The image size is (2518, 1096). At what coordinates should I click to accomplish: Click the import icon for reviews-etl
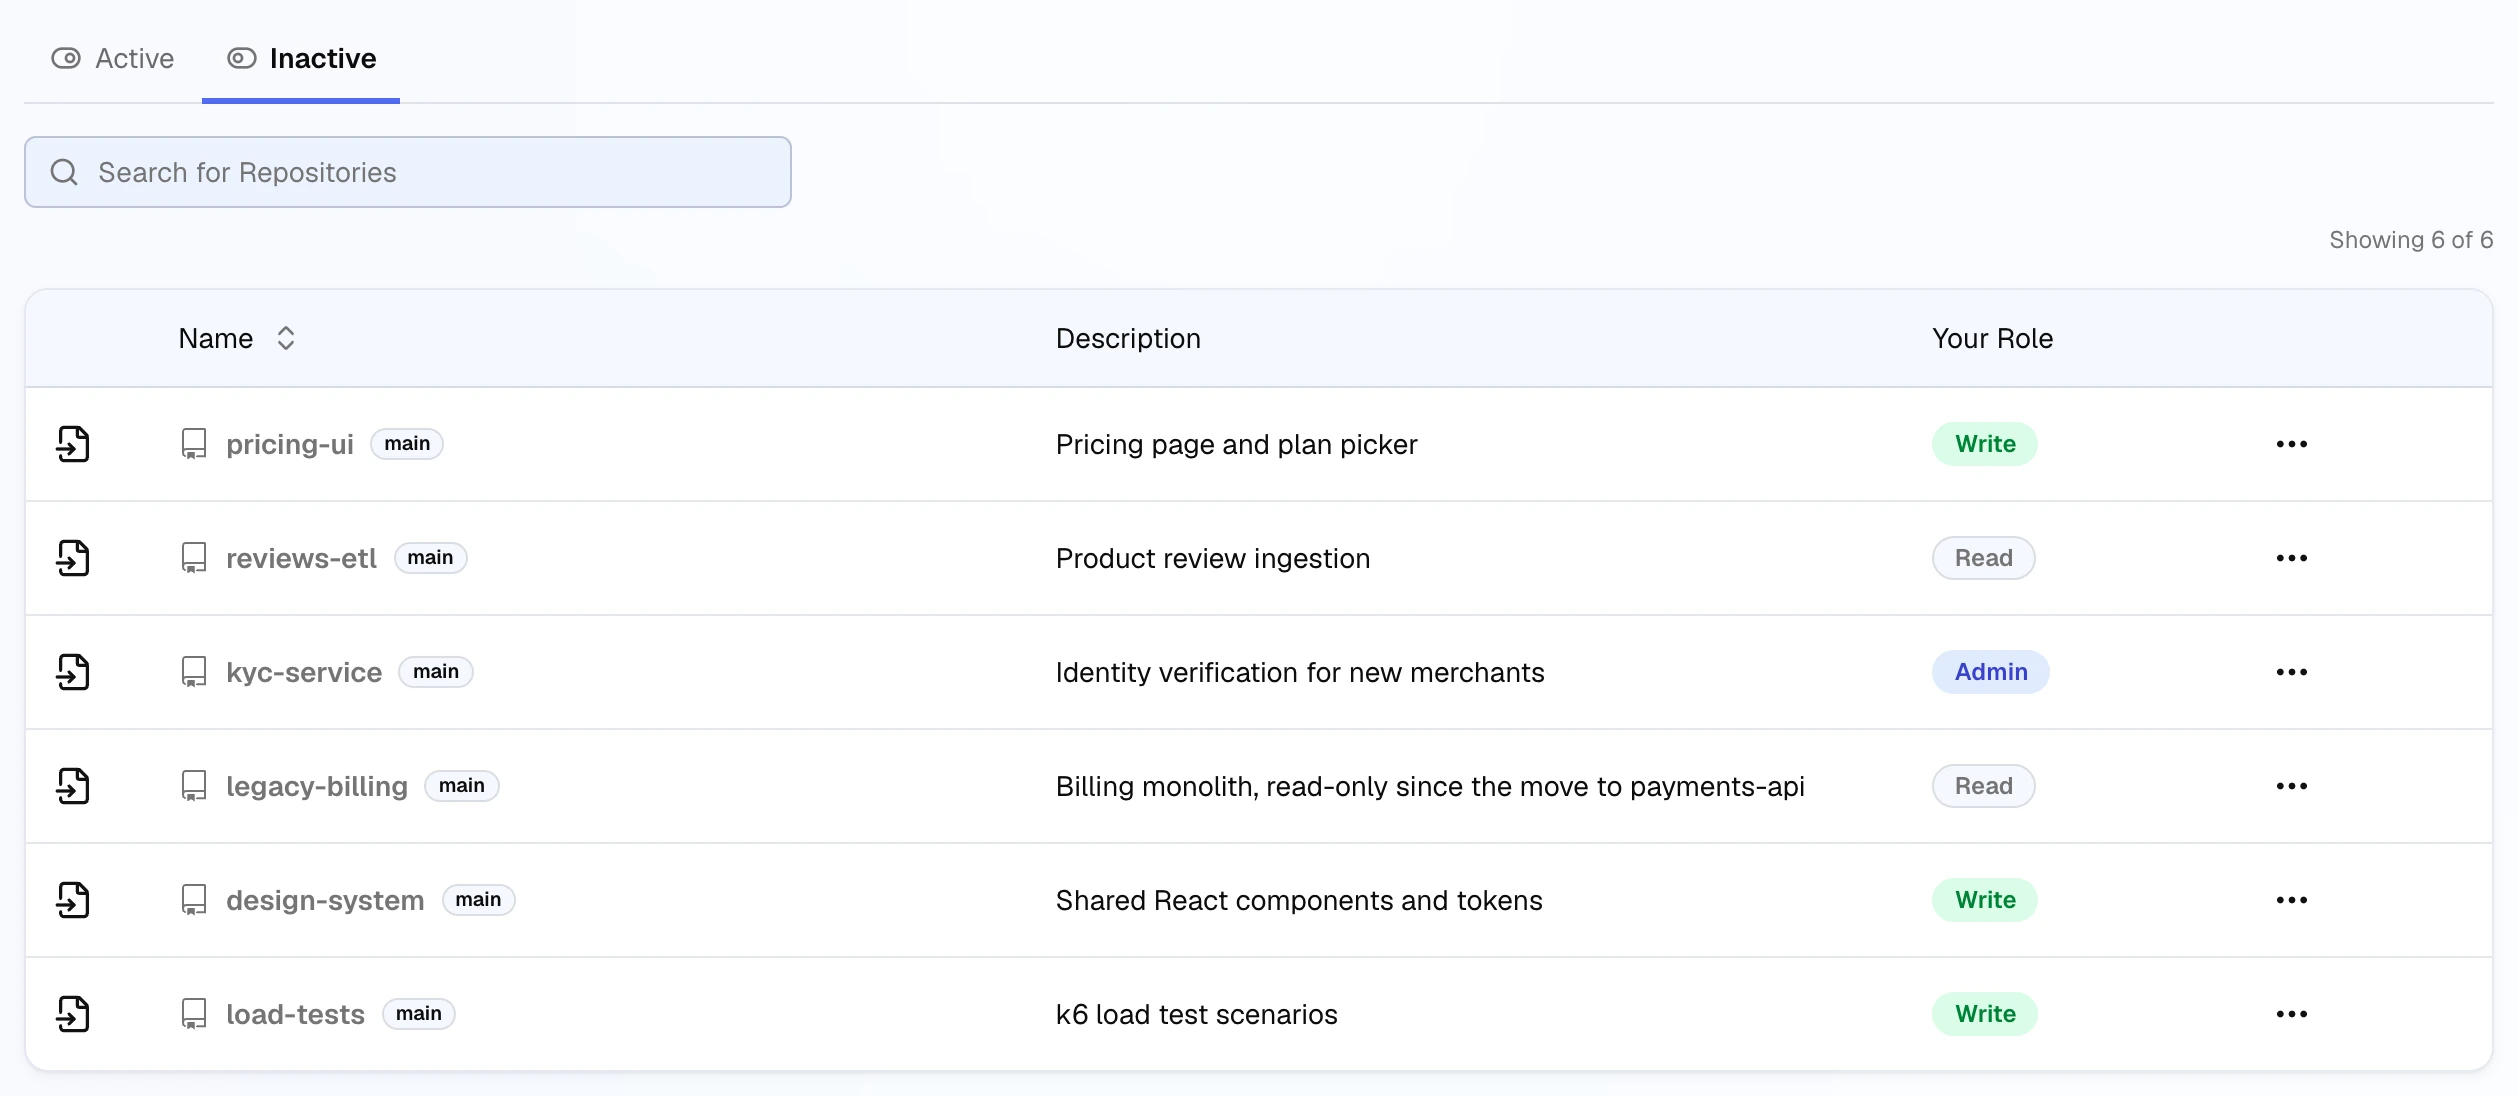73,558
